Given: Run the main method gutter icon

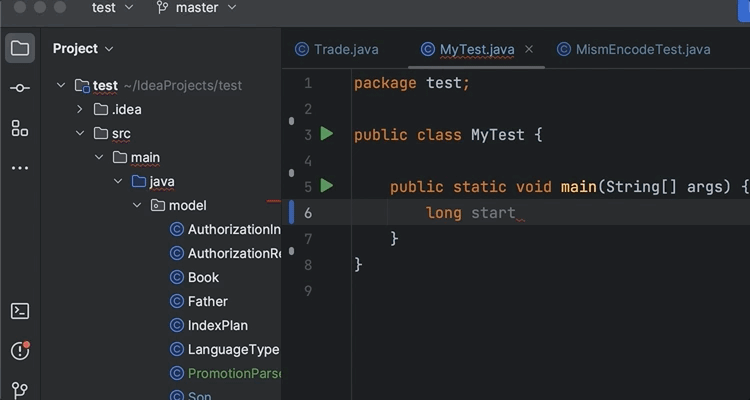Looking at the screenshot, I should coord(326,186).
